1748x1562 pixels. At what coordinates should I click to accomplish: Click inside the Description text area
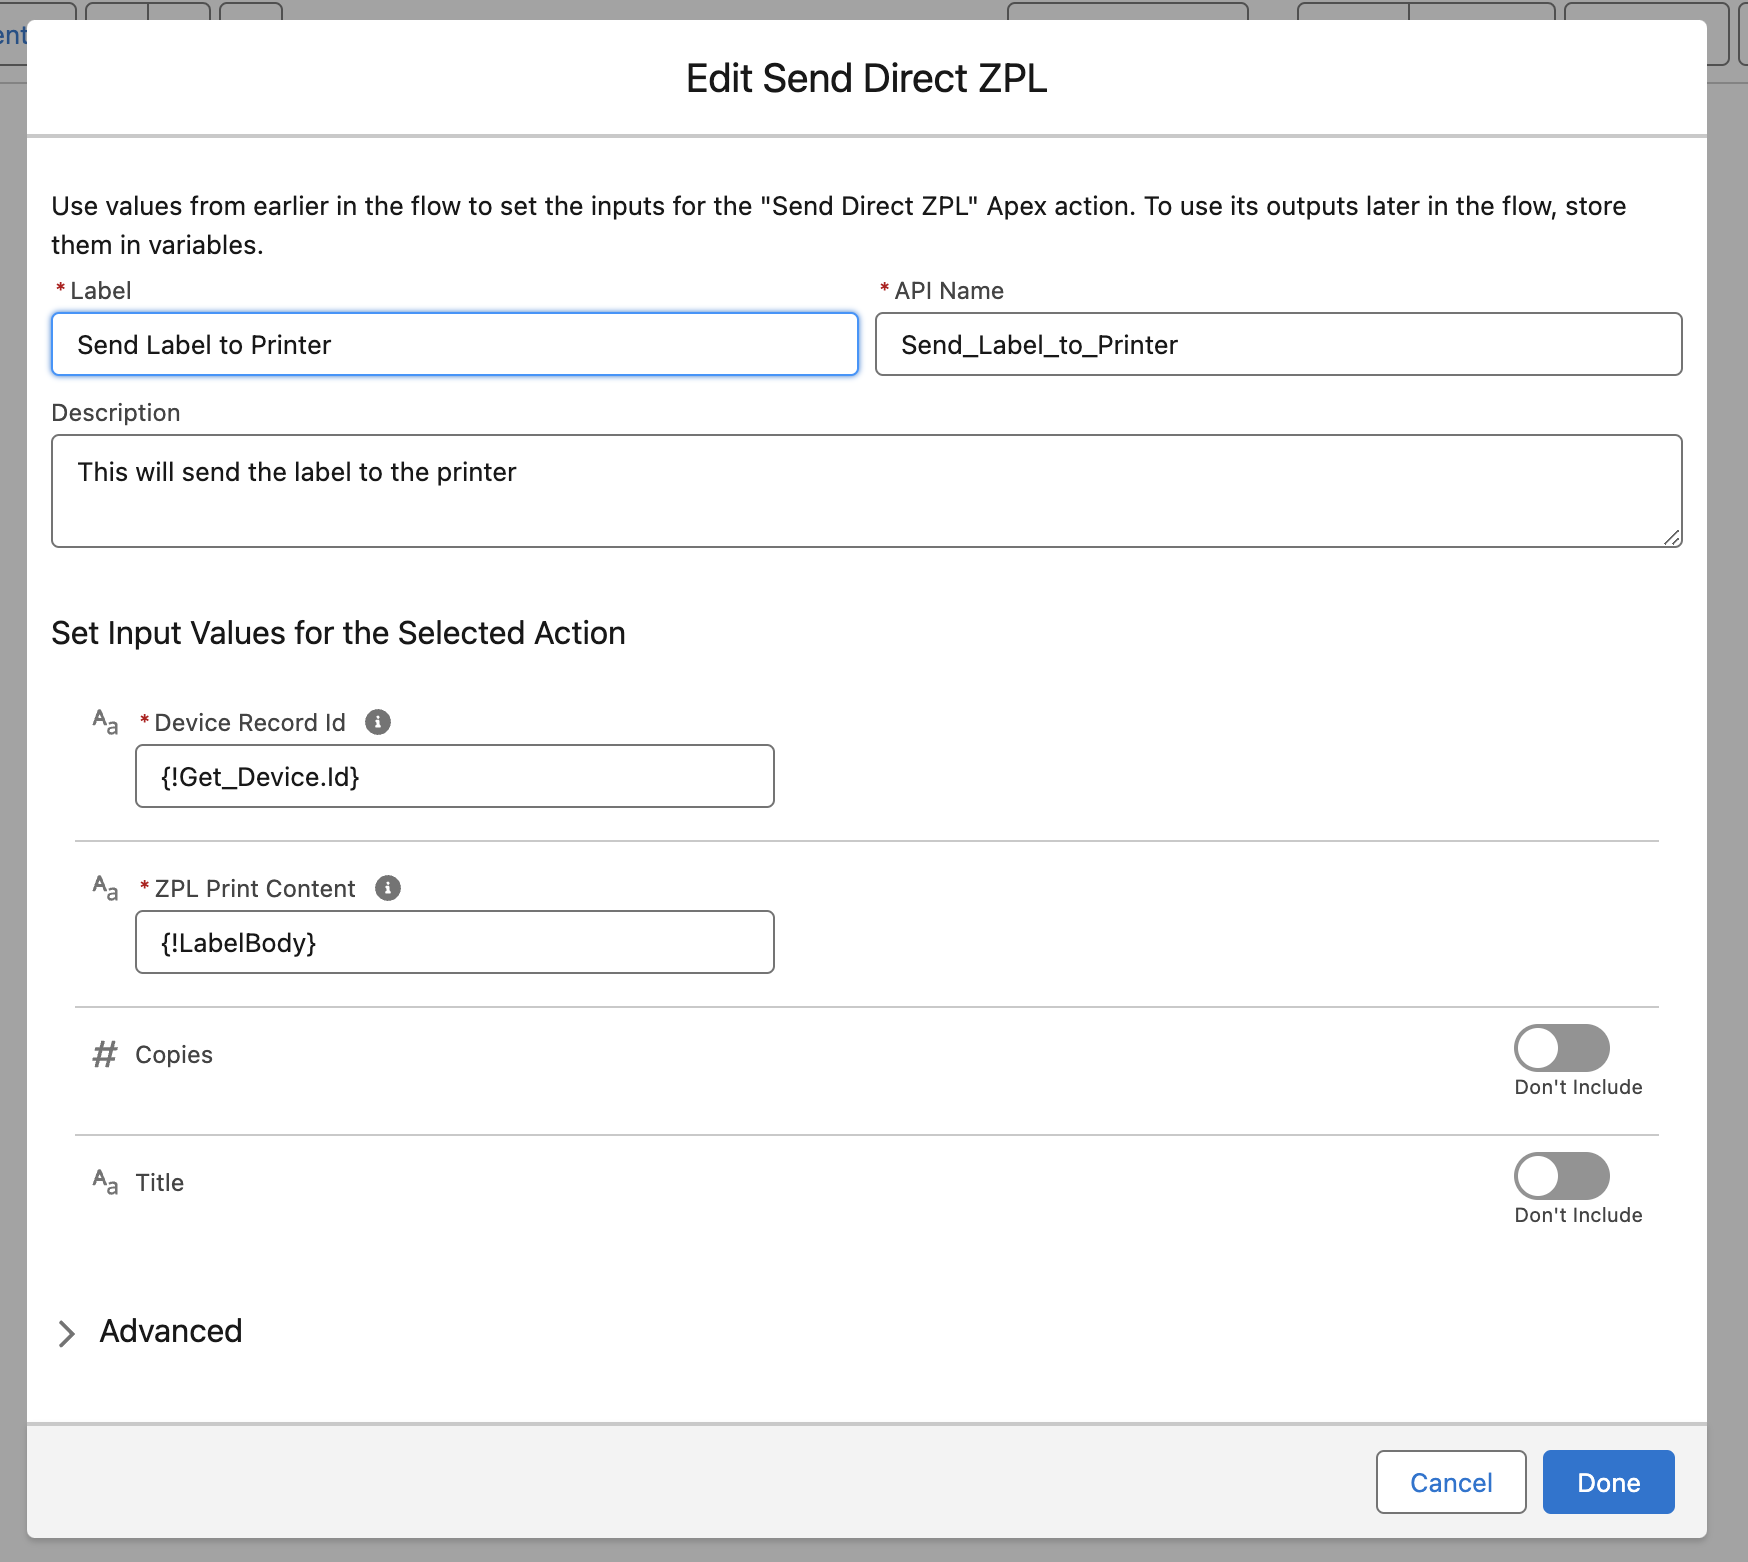(x=866, y=490)
